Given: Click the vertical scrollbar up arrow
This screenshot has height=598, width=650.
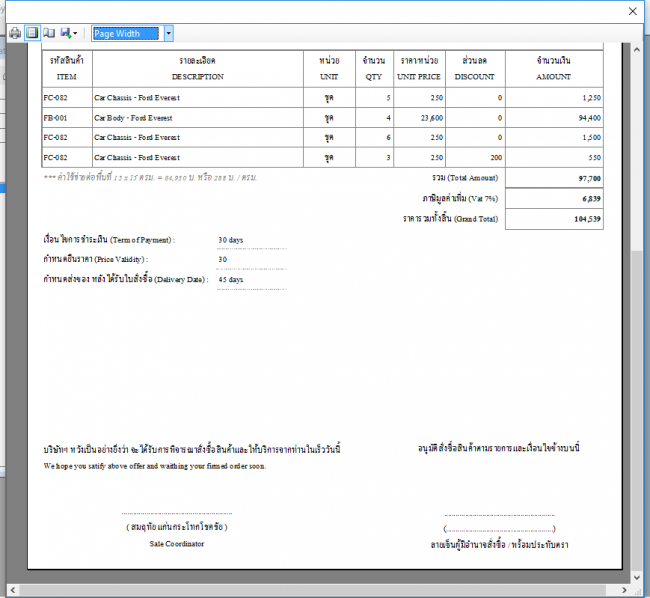Looking at the screenshot, I should (637, 49).
